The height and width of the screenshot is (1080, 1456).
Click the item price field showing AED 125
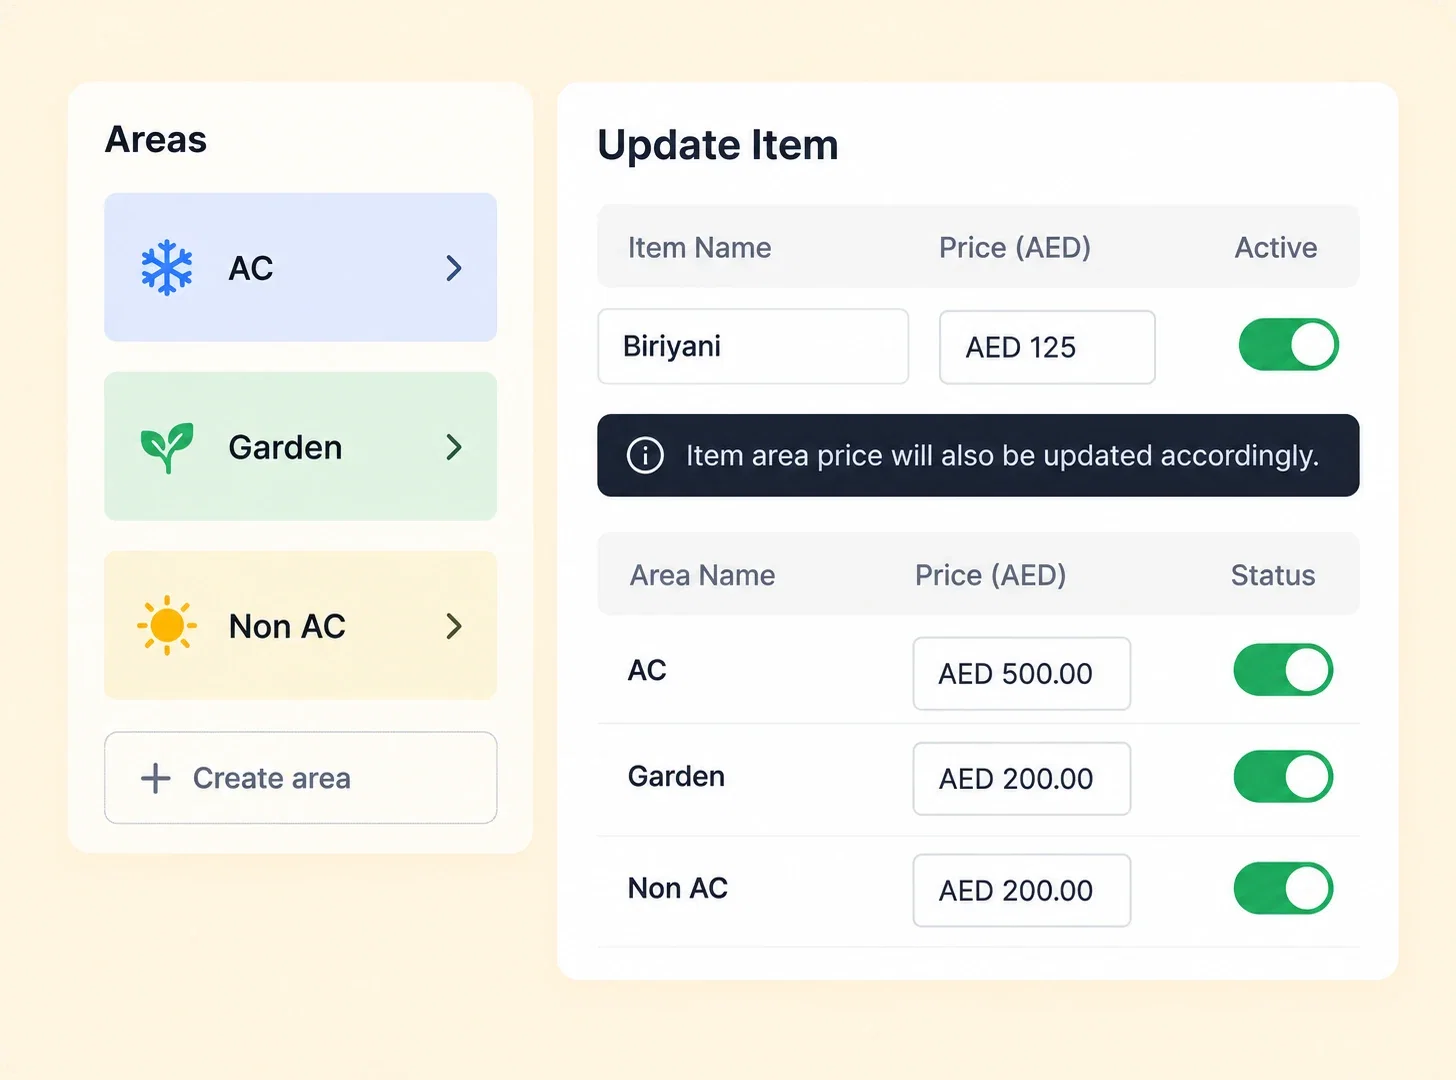1047,347
